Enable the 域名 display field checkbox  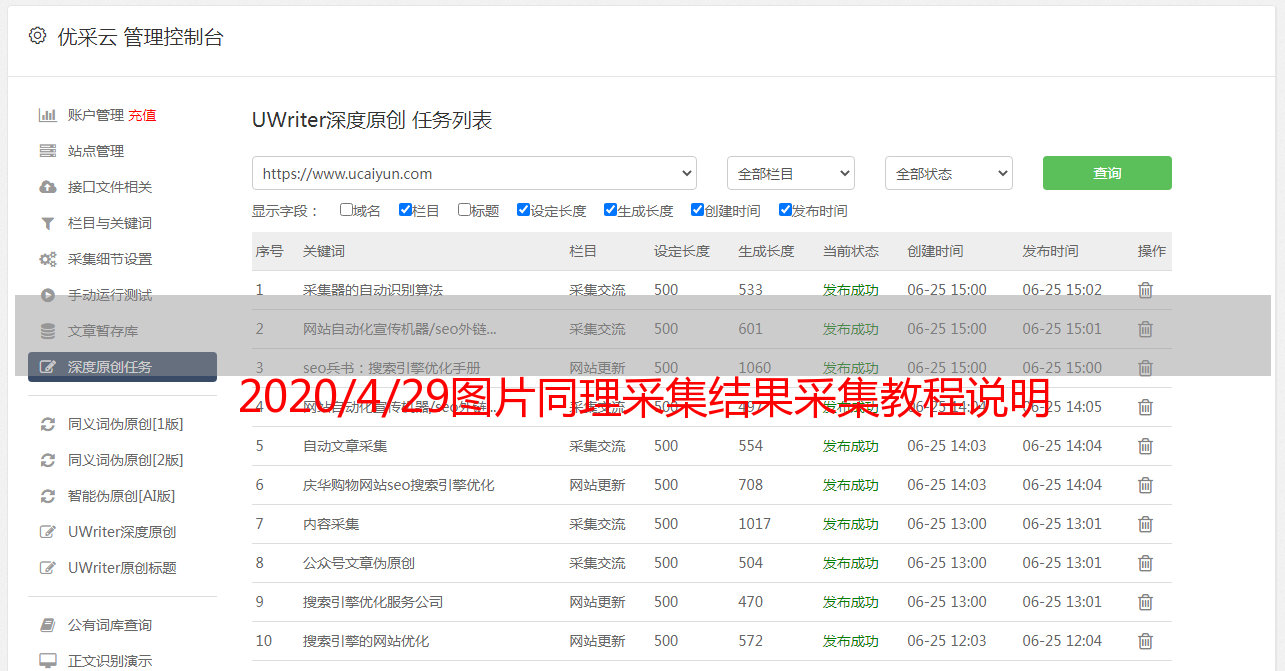346,210
